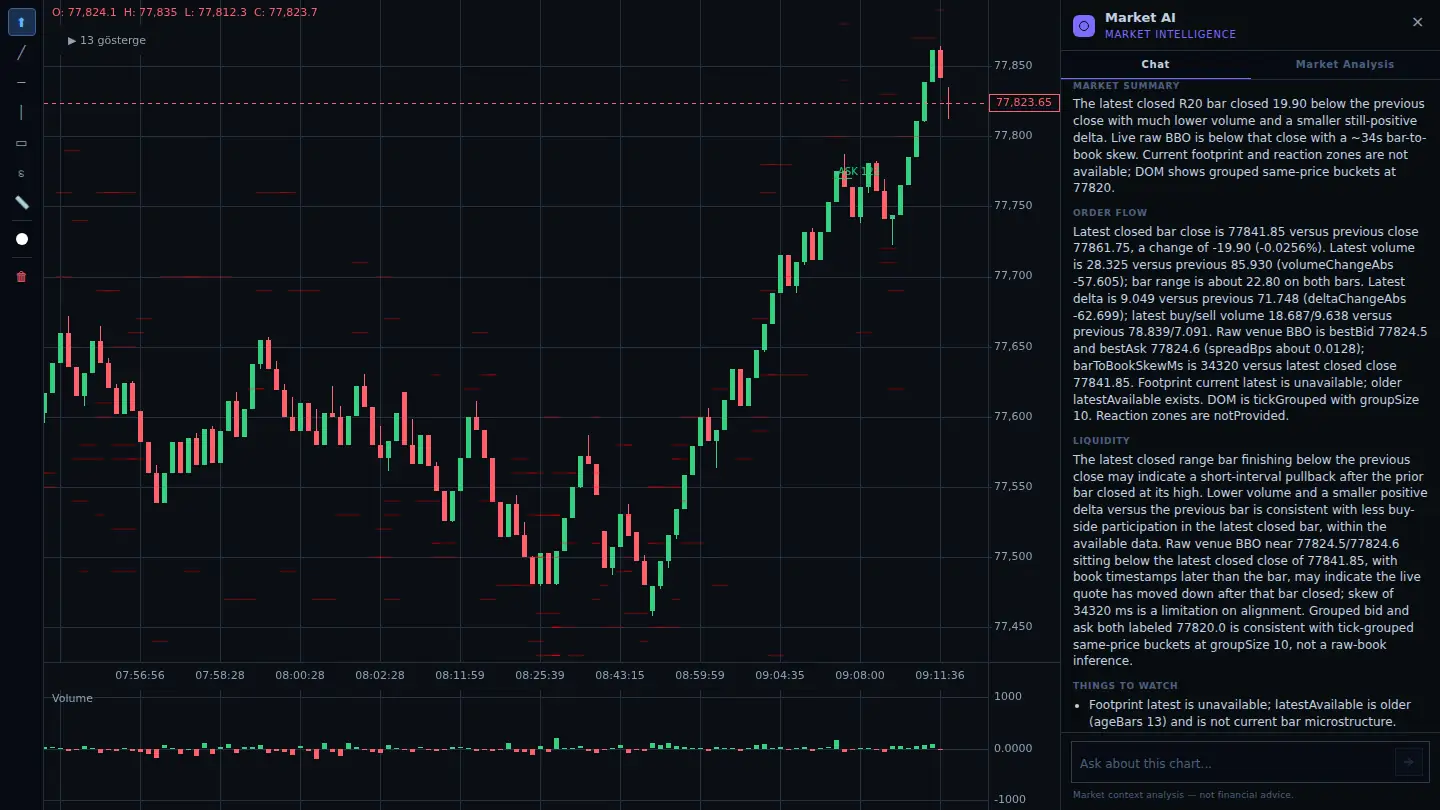The height and width of the screenshot is (810, 1440).
Task: Click the 77,850 price axis label
Action: tap(1013, 66)
